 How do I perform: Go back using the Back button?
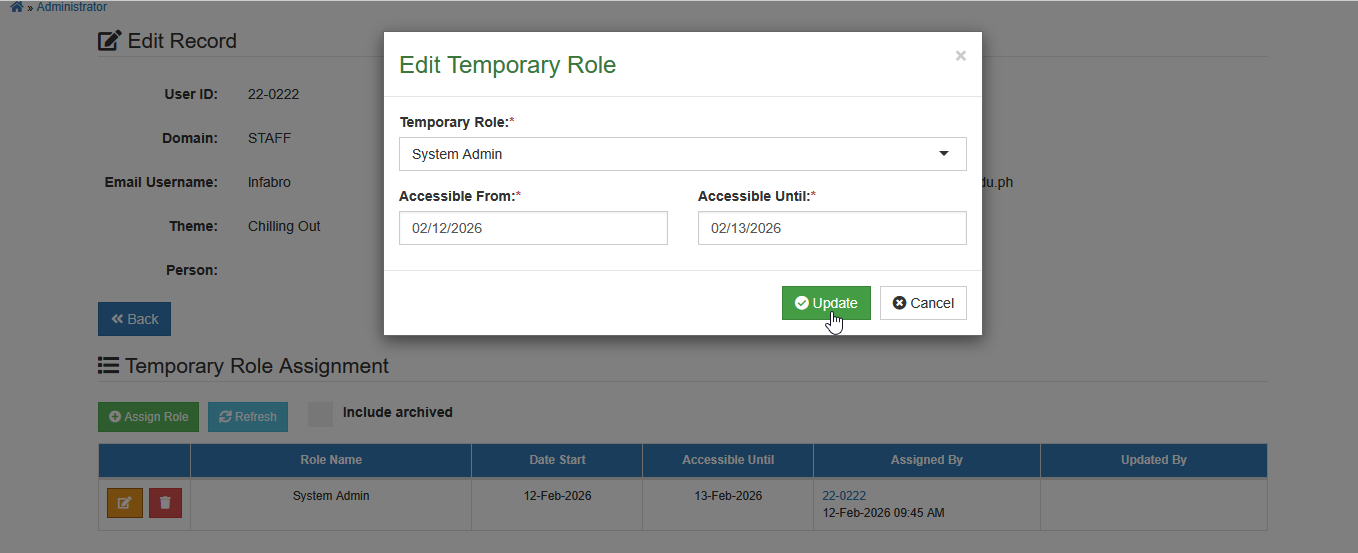pos(135,319)
